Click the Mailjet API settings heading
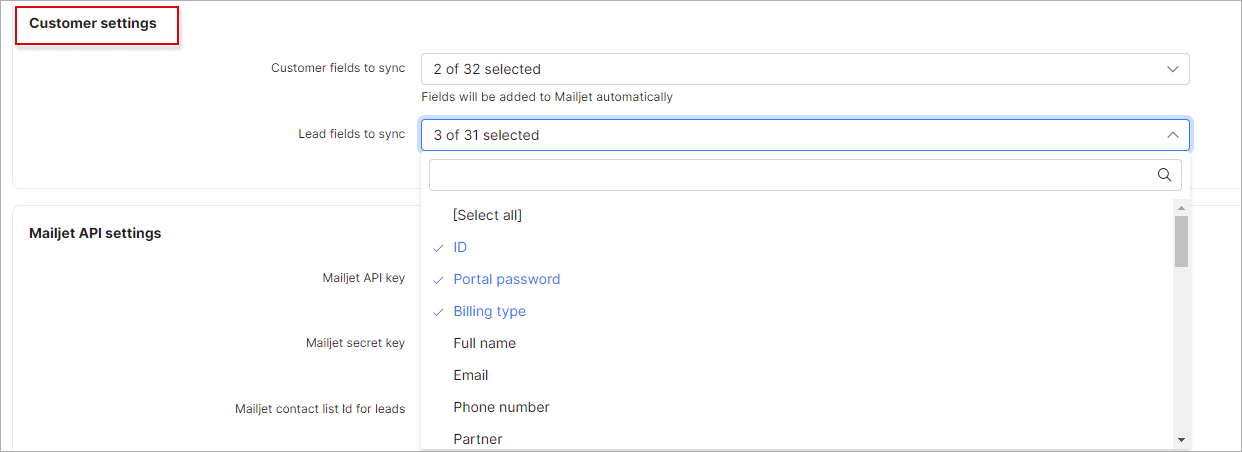This screenshot has width=1242, height=452. (95, 233)
